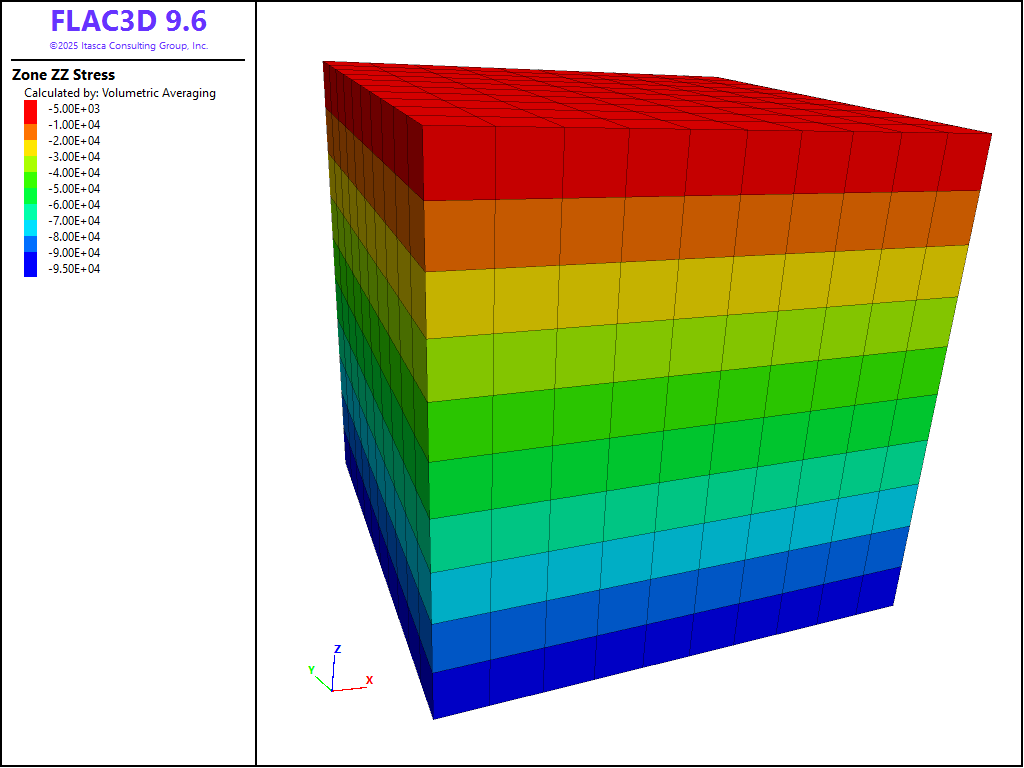
Task: Click the FLAC3D 9.6 title logo
Action: click(128, 22)
